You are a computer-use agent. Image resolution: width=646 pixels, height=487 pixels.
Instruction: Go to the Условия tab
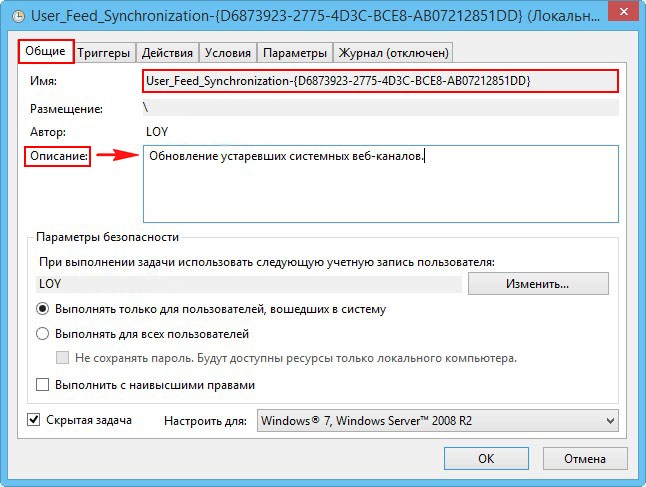click(x=229, y=53)
